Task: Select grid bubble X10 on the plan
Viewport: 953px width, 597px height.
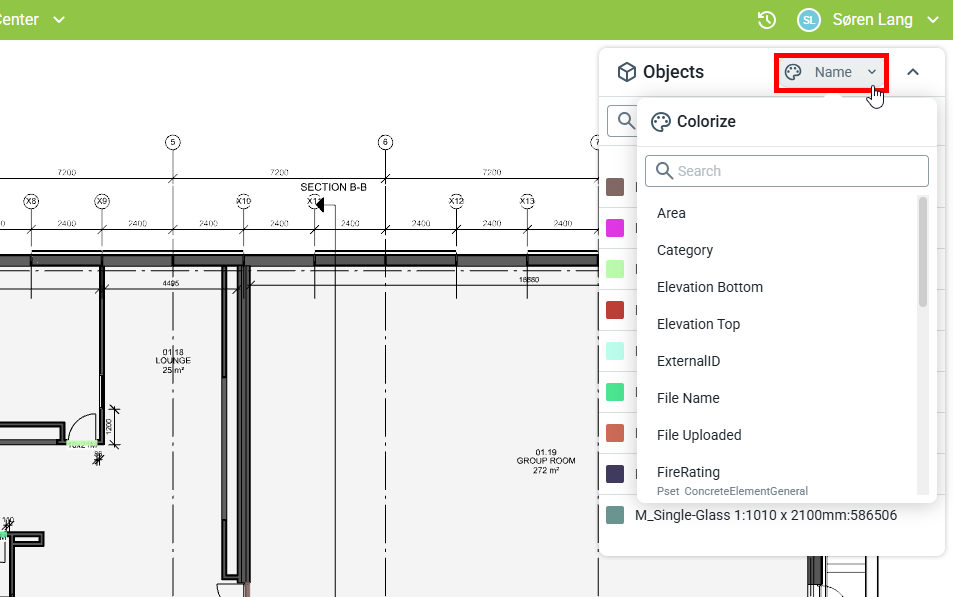Action: tap(243, 201)
